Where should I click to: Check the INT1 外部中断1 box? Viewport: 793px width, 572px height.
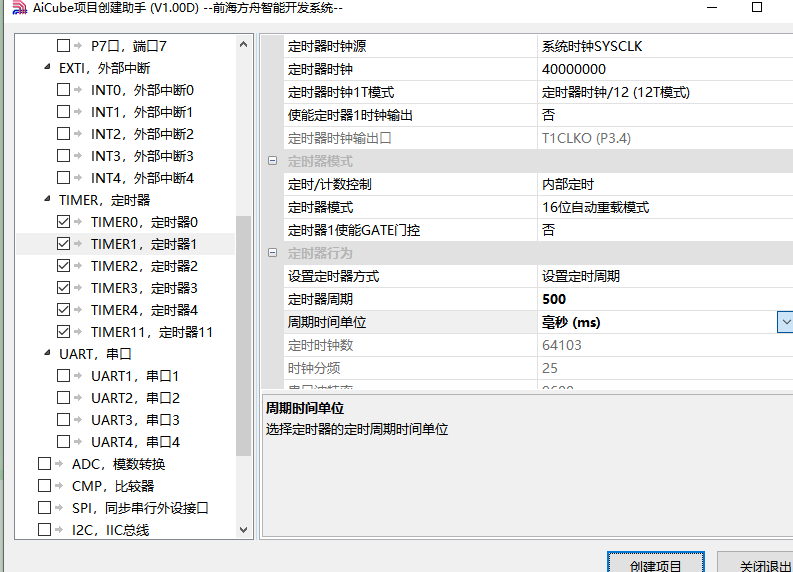pos(63,112)
